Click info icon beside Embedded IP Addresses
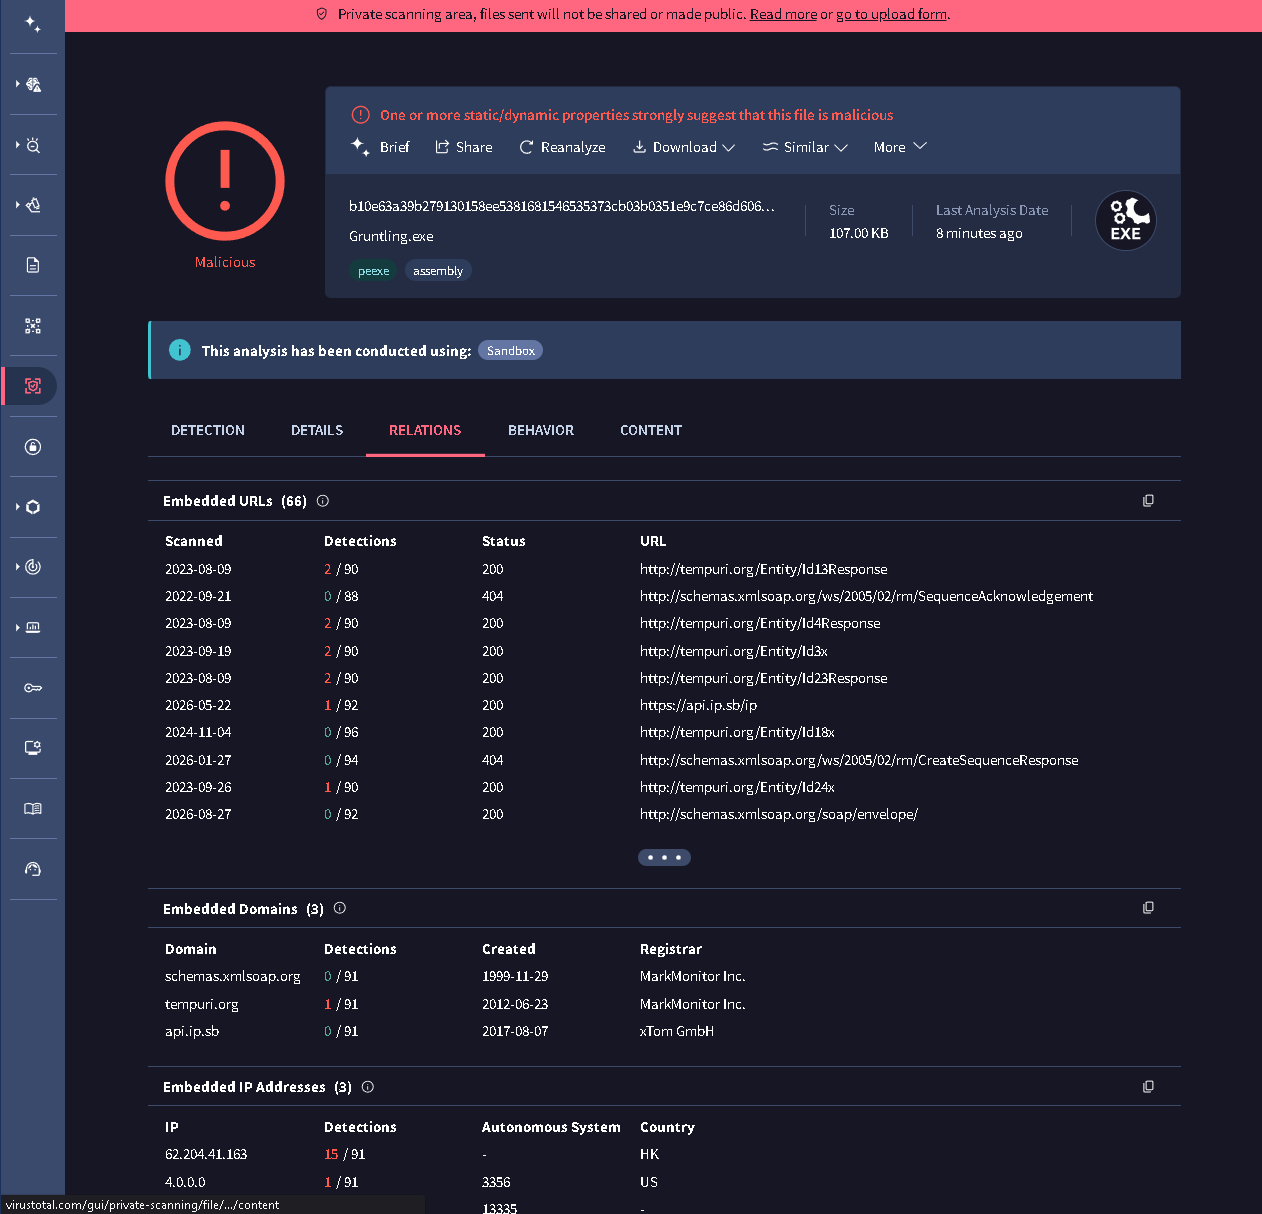 pyautogui.click(x=368, y=1087)
